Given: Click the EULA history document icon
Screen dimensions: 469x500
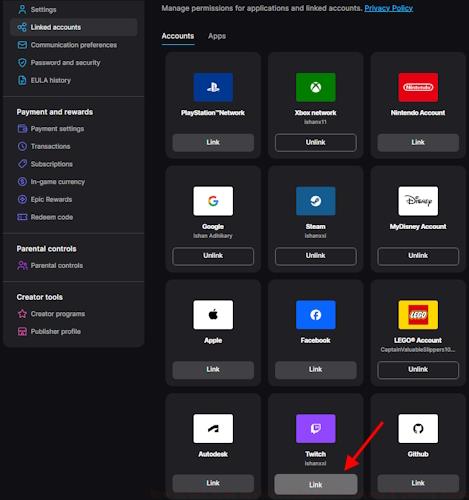Looking at the screenshot, I should pyautogui.click(x=22, y=80).
